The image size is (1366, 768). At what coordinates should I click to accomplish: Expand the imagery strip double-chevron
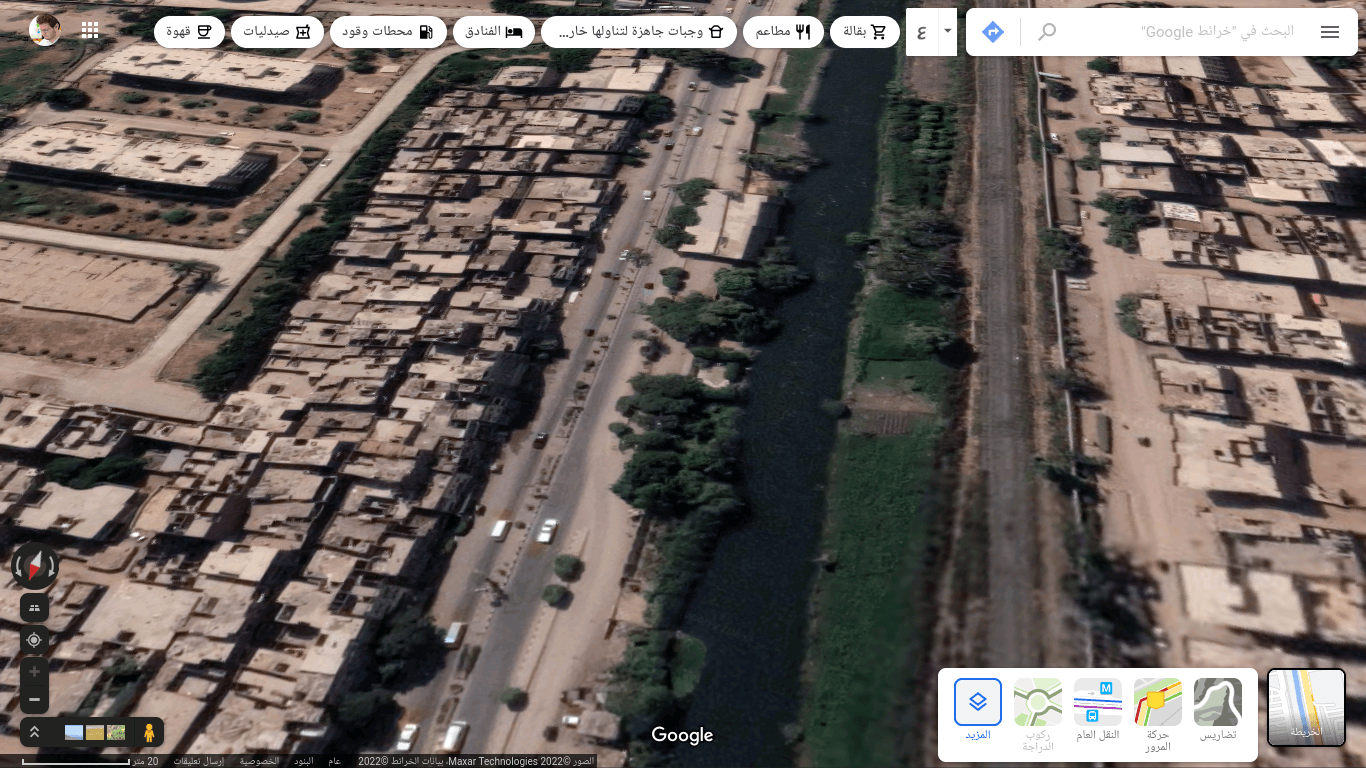(x=34, y=732)
